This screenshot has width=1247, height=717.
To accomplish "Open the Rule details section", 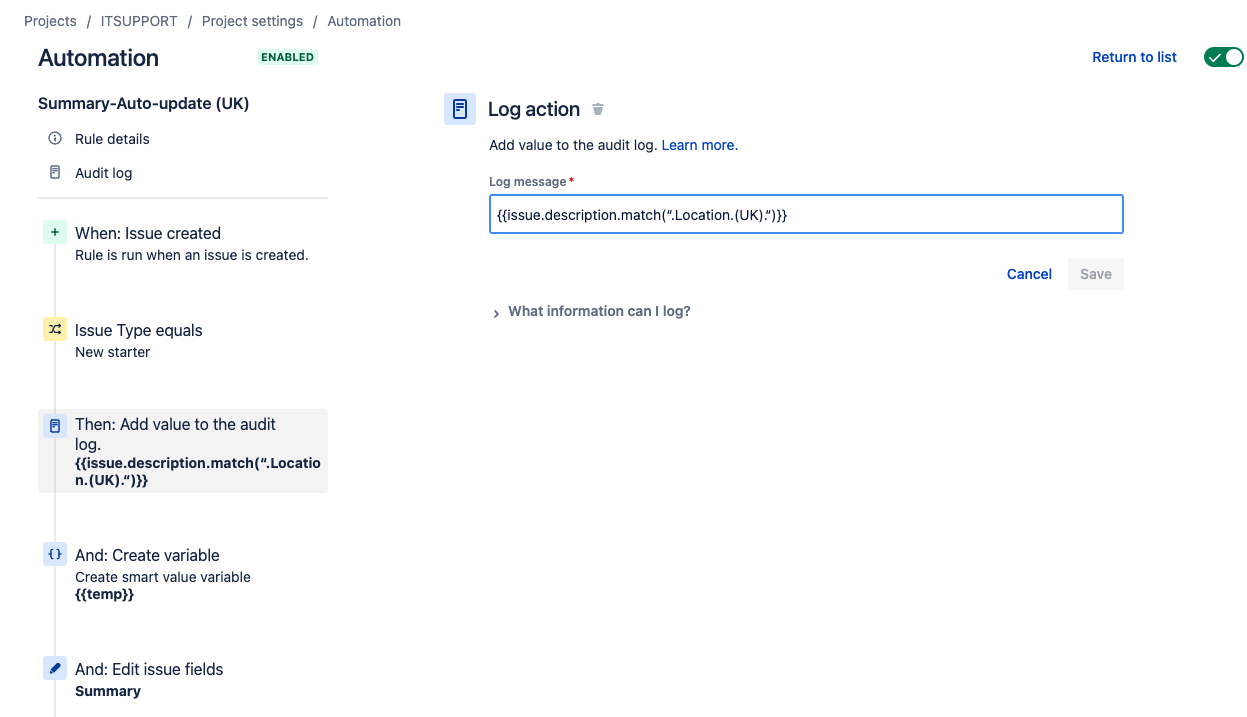I will (112, 139).
